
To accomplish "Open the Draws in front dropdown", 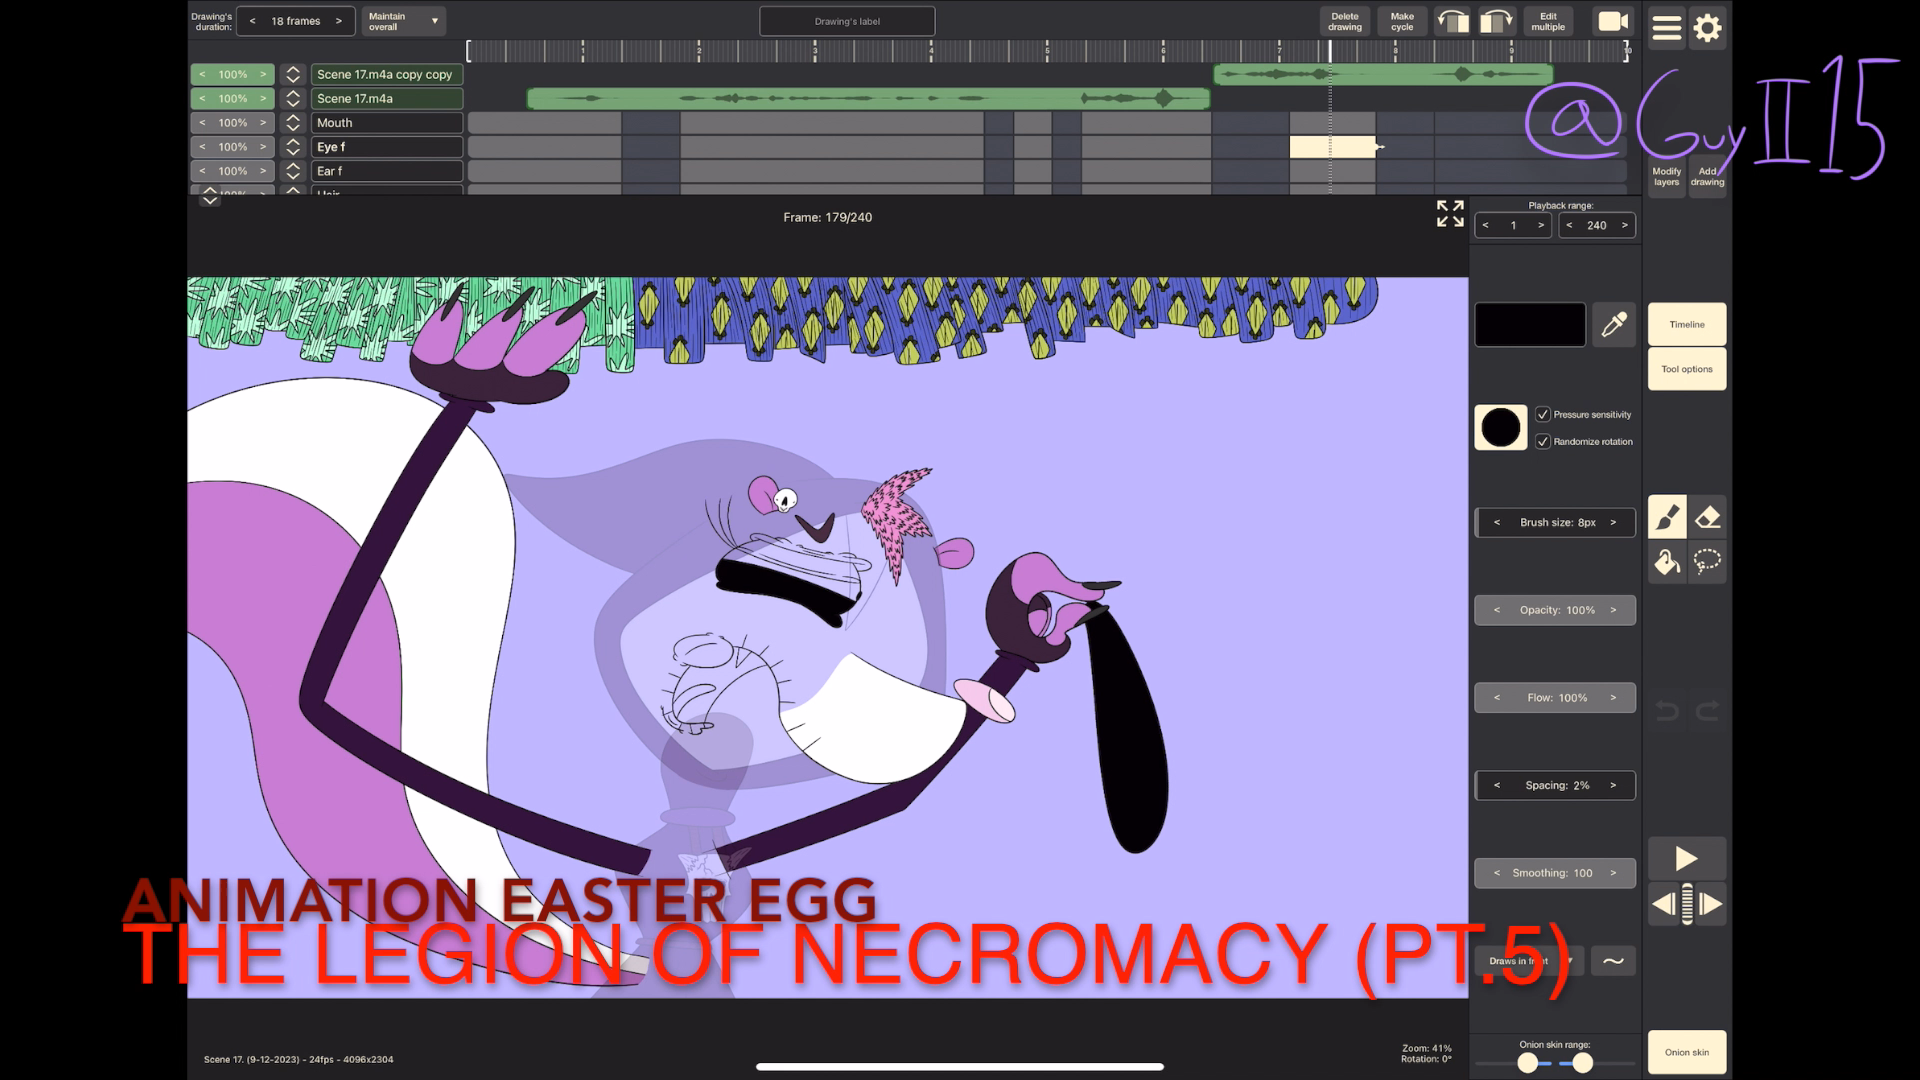I will click(1529, 961).
